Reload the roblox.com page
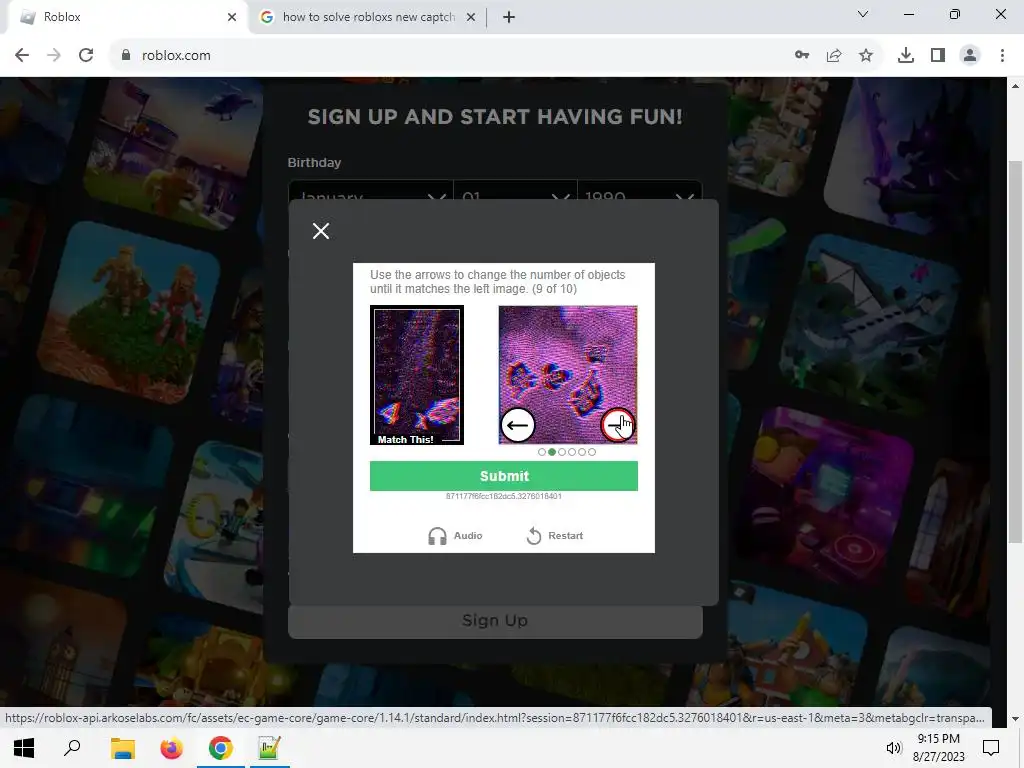1024x768 pixels. pos(86,56)
